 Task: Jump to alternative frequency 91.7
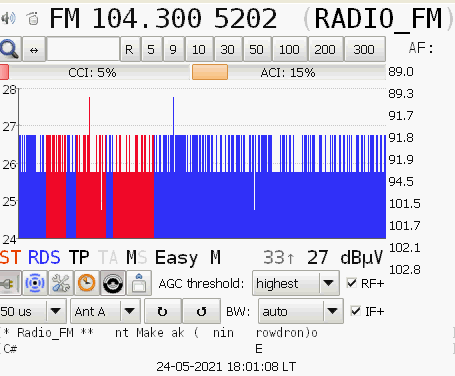point(401,116)
